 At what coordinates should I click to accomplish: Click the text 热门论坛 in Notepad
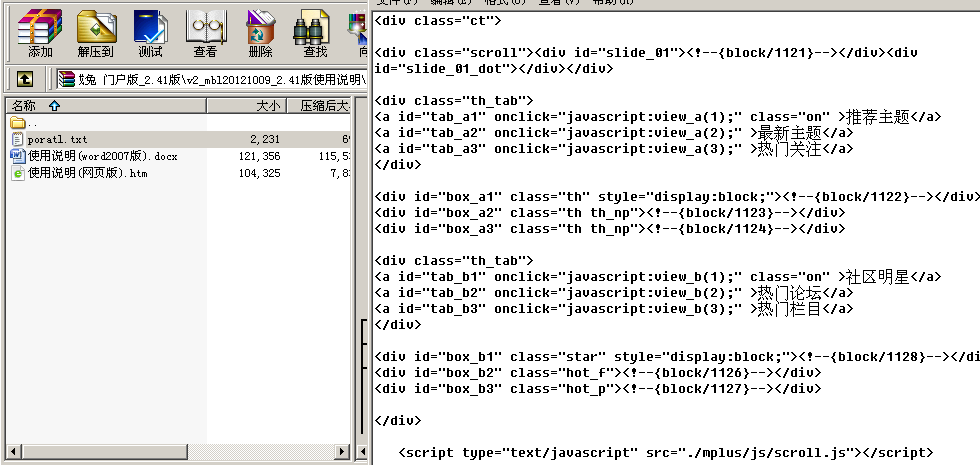(x=789, y=292)
